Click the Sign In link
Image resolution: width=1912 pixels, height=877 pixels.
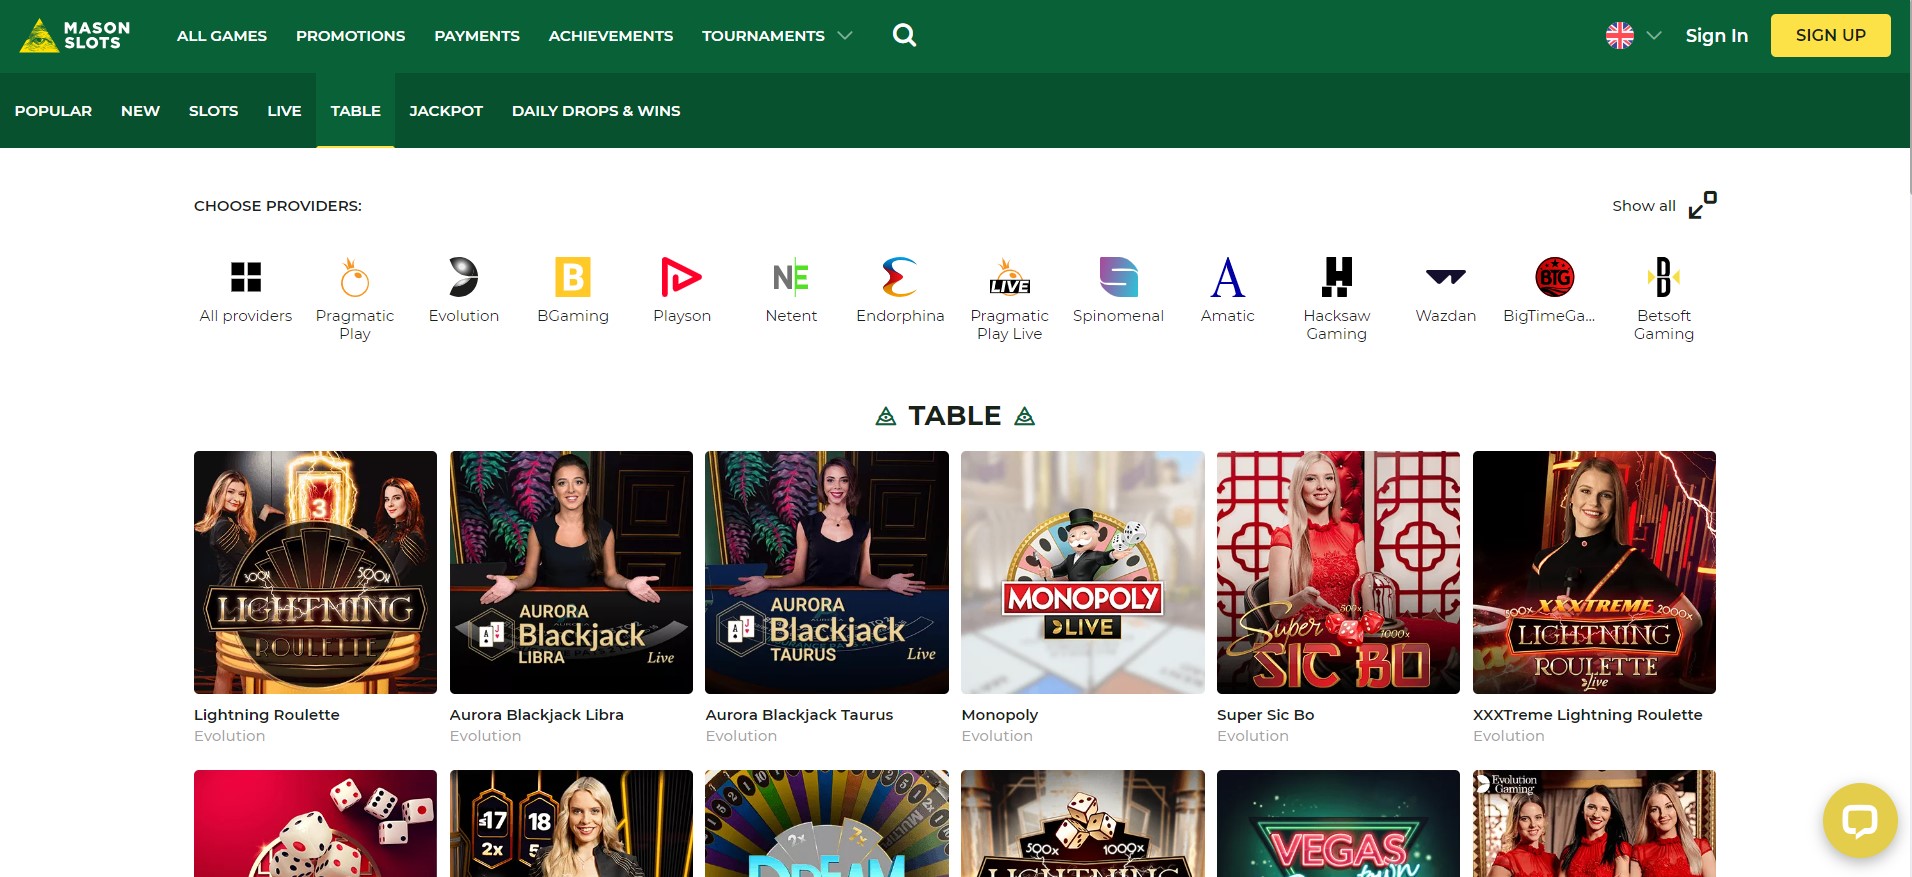(1717, 35)
